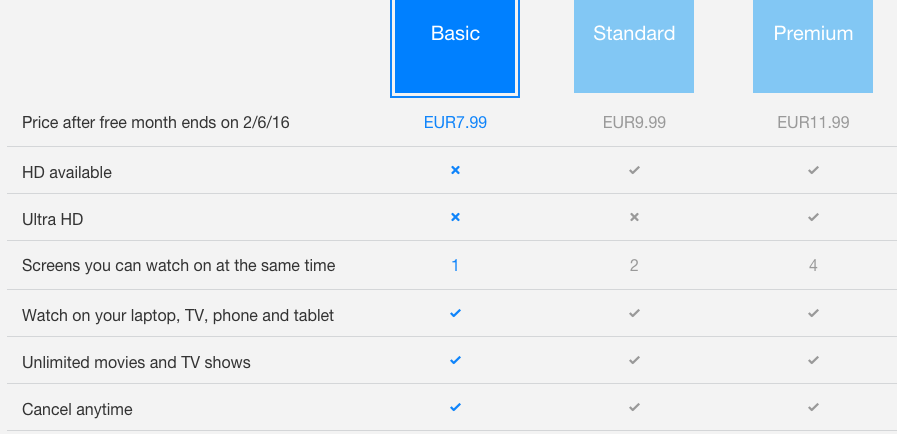Viewport: 897px width, 434px height.
Task: Click Standard's Ultra HD cross icon
Action: click(x=634, y=217)
